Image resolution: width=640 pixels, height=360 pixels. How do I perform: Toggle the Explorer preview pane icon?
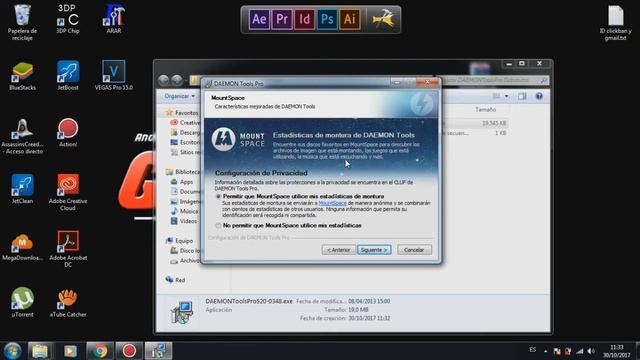[522, 96]
